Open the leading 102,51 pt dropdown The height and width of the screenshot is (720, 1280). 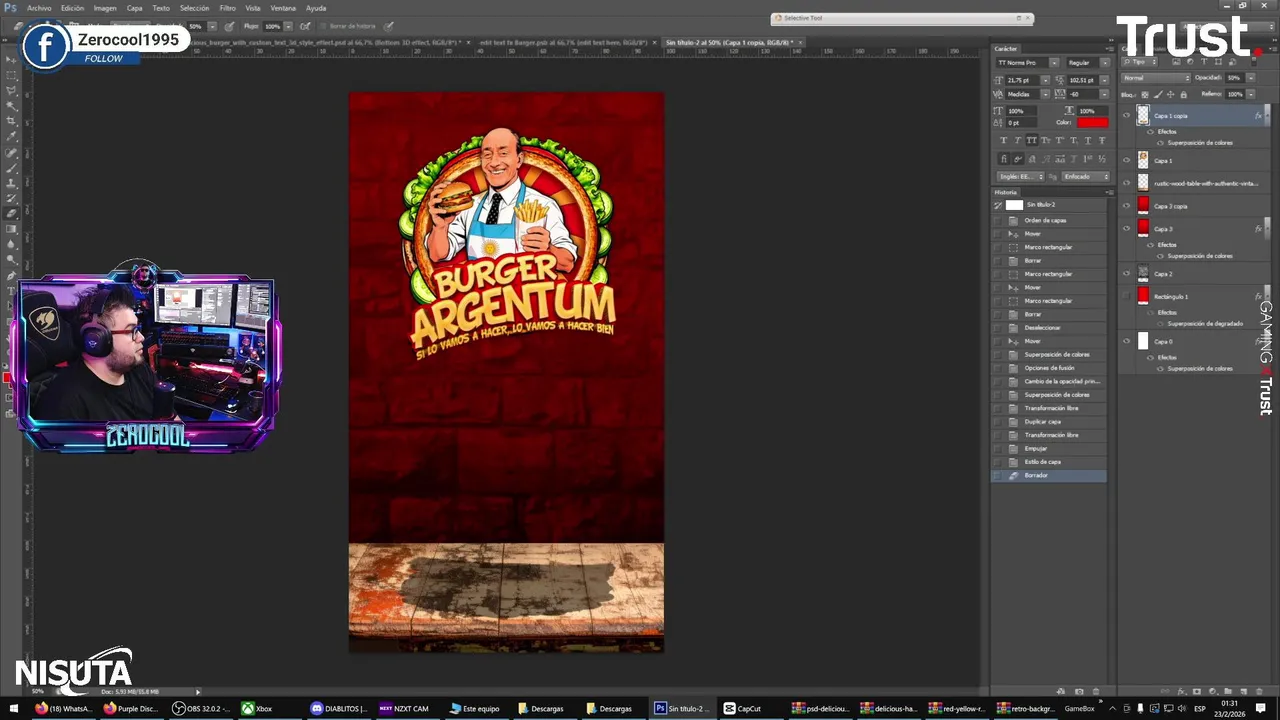1104,80
